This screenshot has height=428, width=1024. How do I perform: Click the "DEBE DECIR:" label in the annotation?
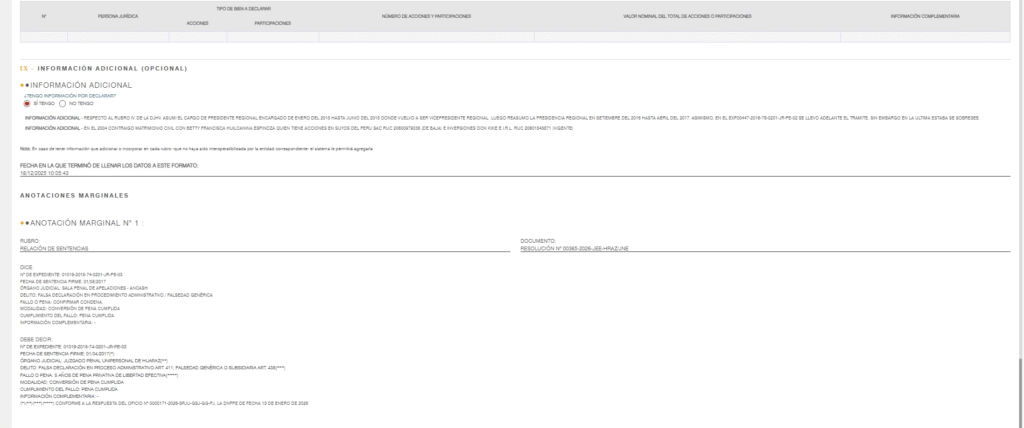click(33, 339)
